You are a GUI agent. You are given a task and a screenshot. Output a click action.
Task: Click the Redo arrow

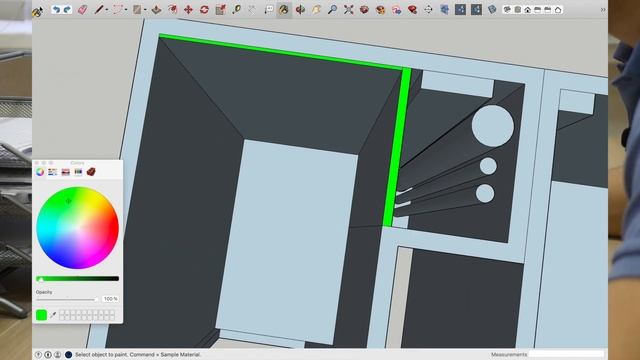point(67,9)
